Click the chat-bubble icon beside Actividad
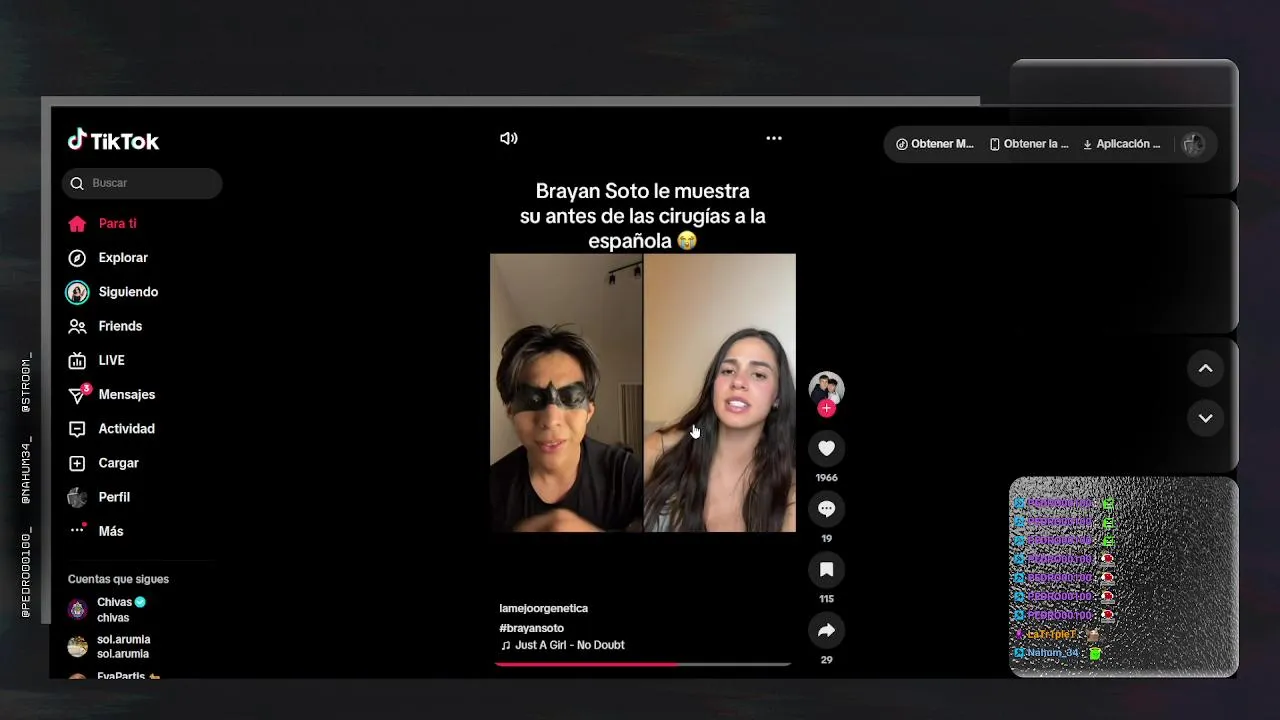The width and height of the screenshot is (1280, 720). 77,429
